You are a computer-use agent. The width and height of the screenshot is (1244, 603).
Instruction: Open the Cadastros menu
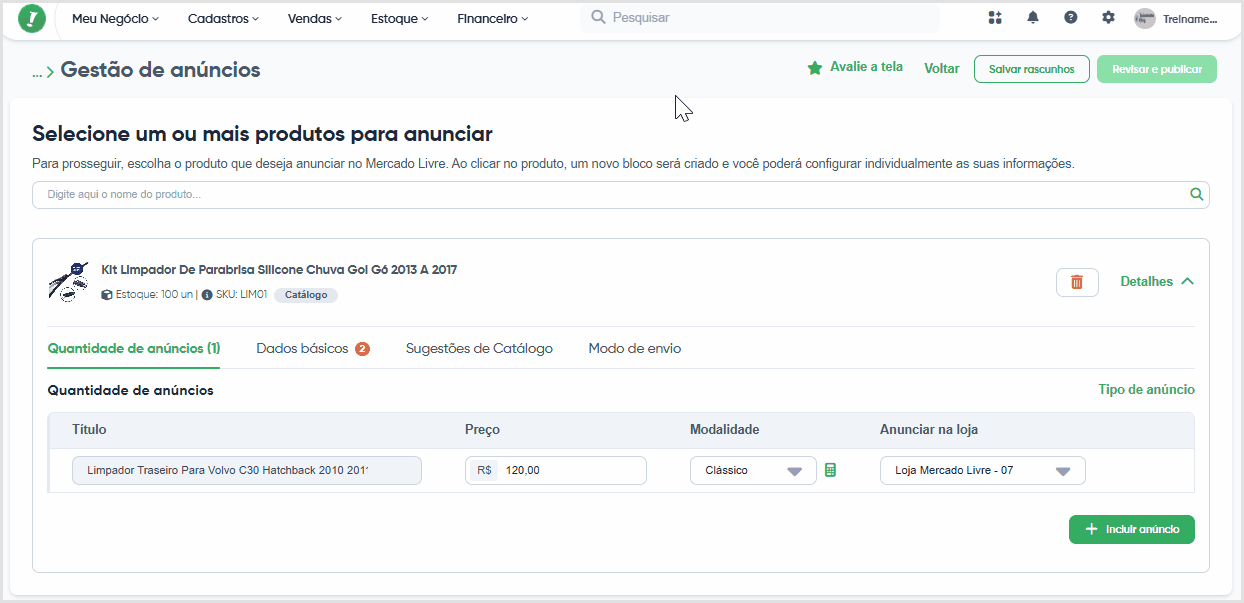(223, 18)
